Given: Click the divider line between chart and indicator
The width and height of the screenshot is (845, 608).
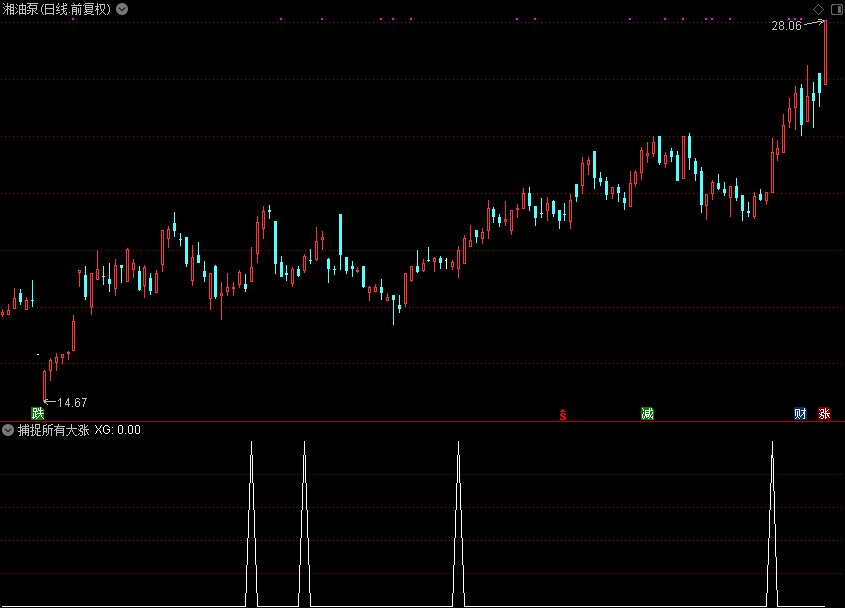Looking at the screenshot, I should coord(422,421).
